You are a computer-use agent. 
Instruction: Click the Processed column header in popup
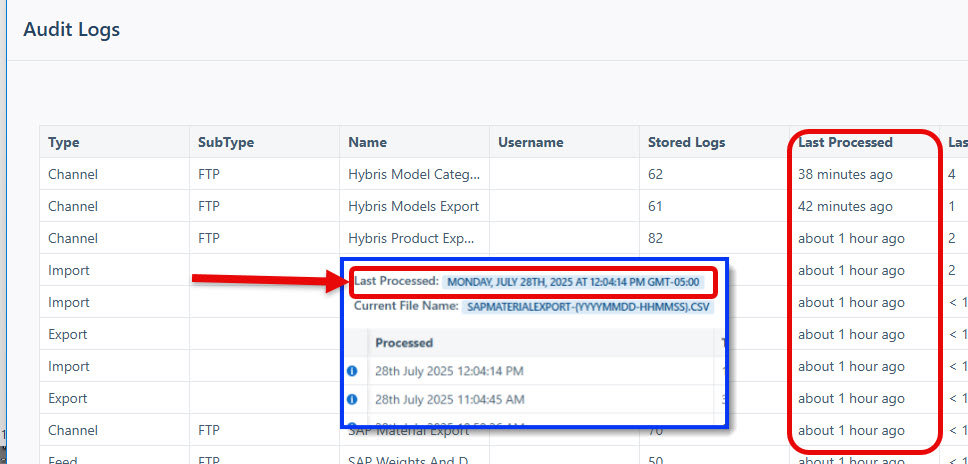404,342
